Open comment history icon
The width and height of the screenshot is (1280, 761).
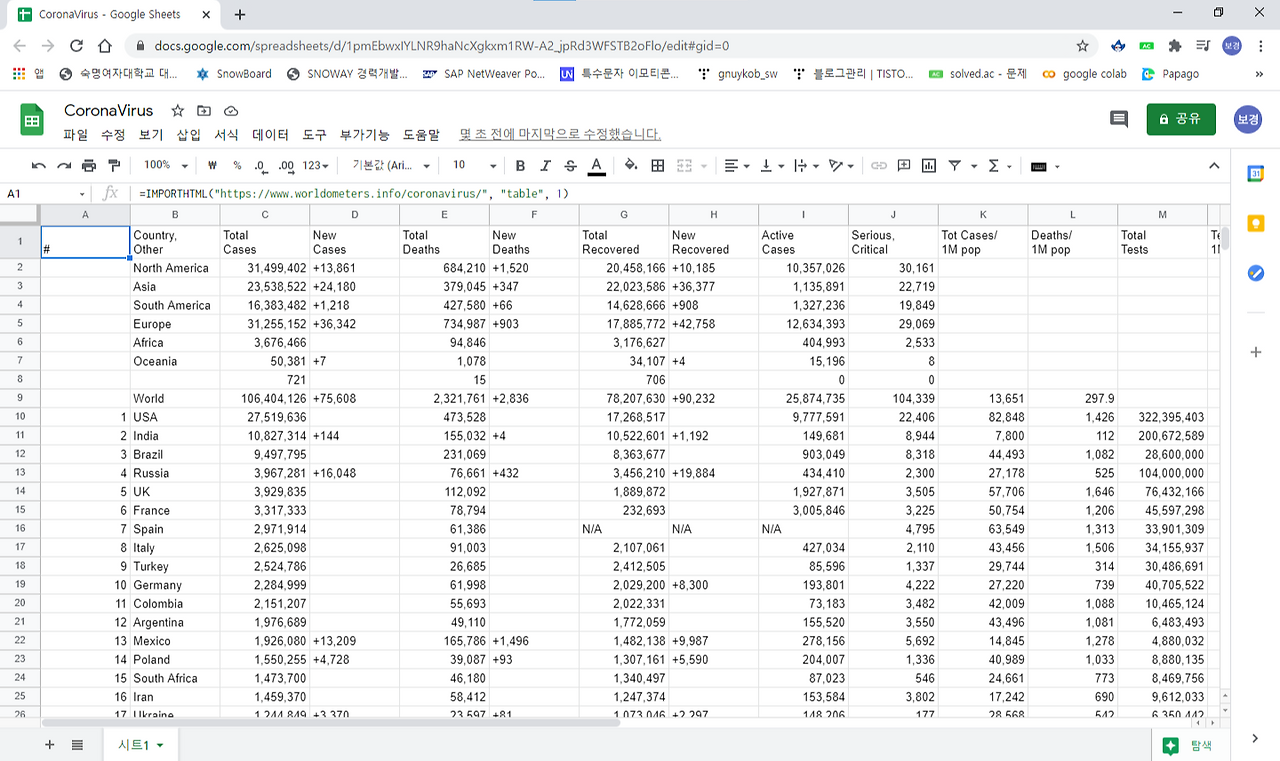(x=1119, y=119)
